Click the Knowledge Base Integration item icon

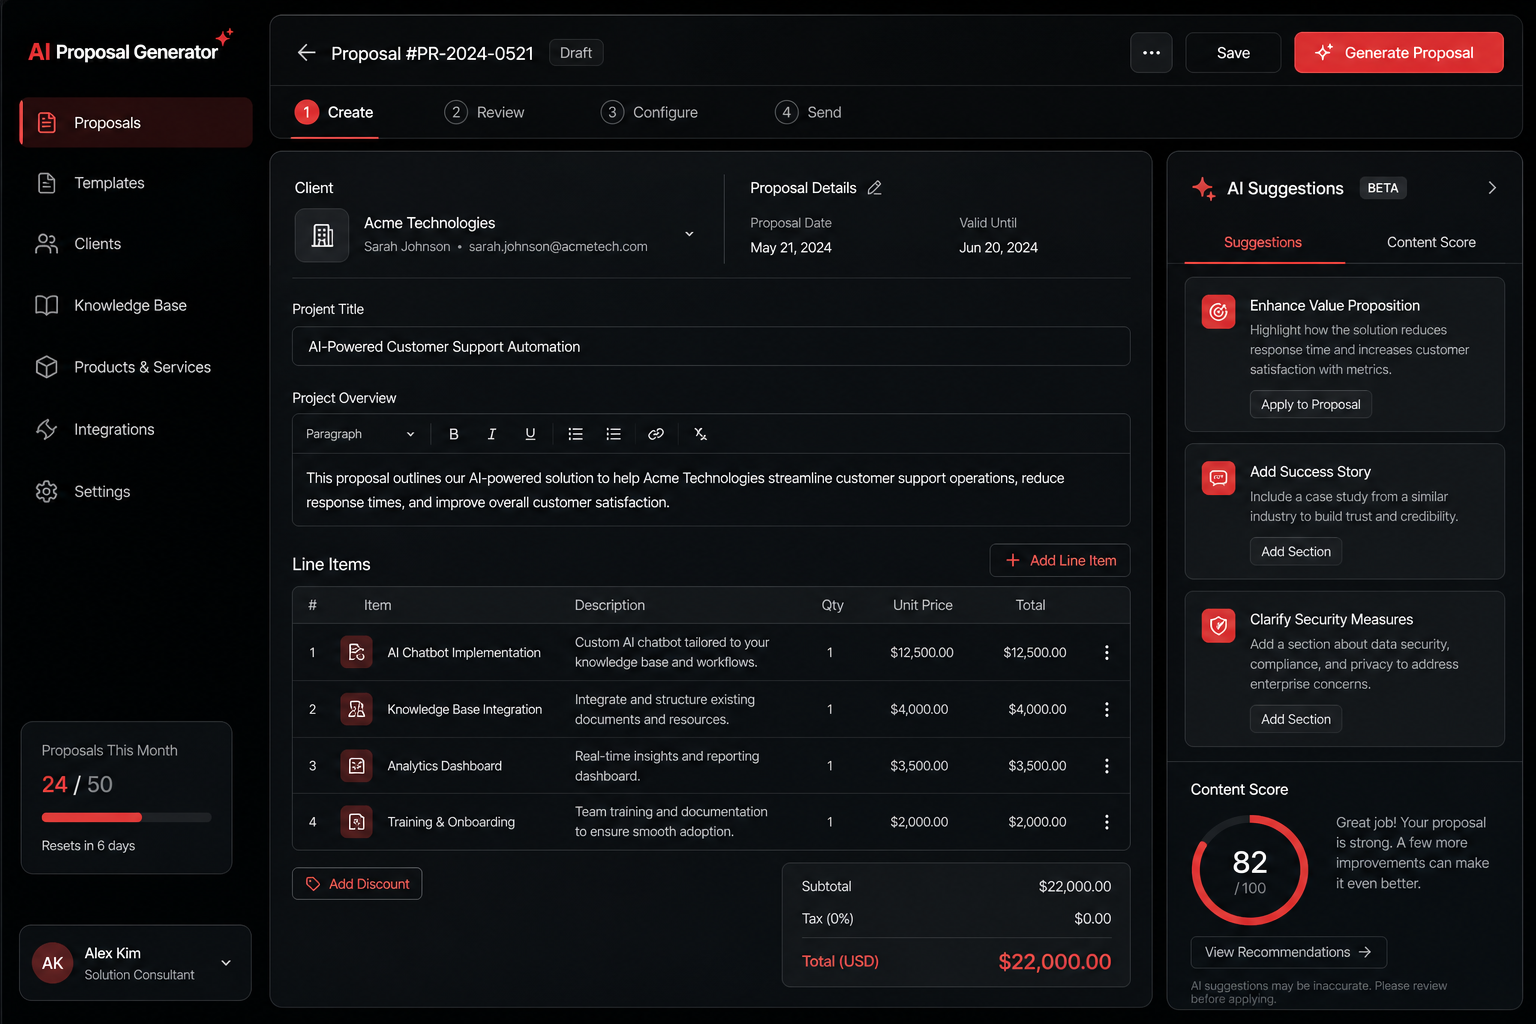pyautogui.click(x=356, y=710)
